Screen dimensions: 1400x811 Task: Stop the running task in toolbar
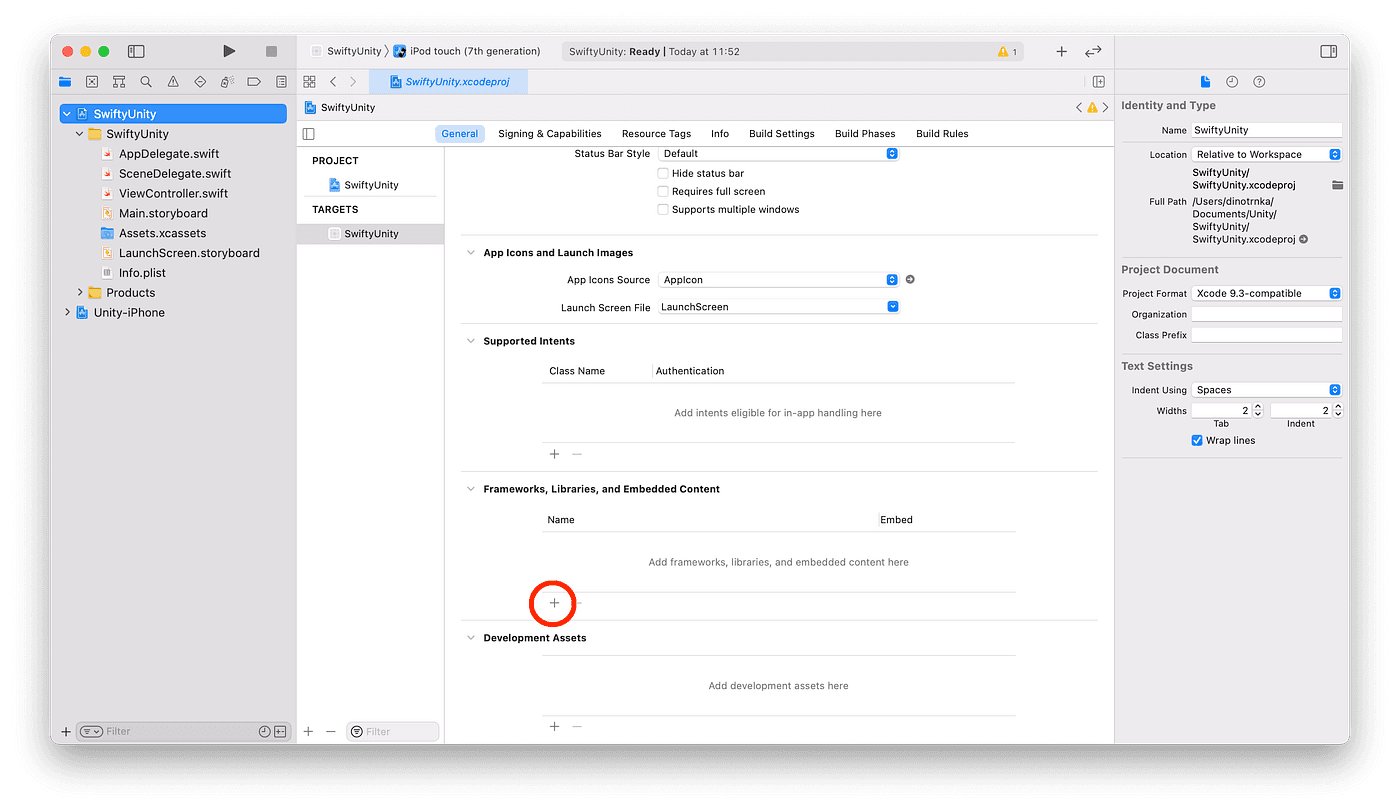point(271,51)
